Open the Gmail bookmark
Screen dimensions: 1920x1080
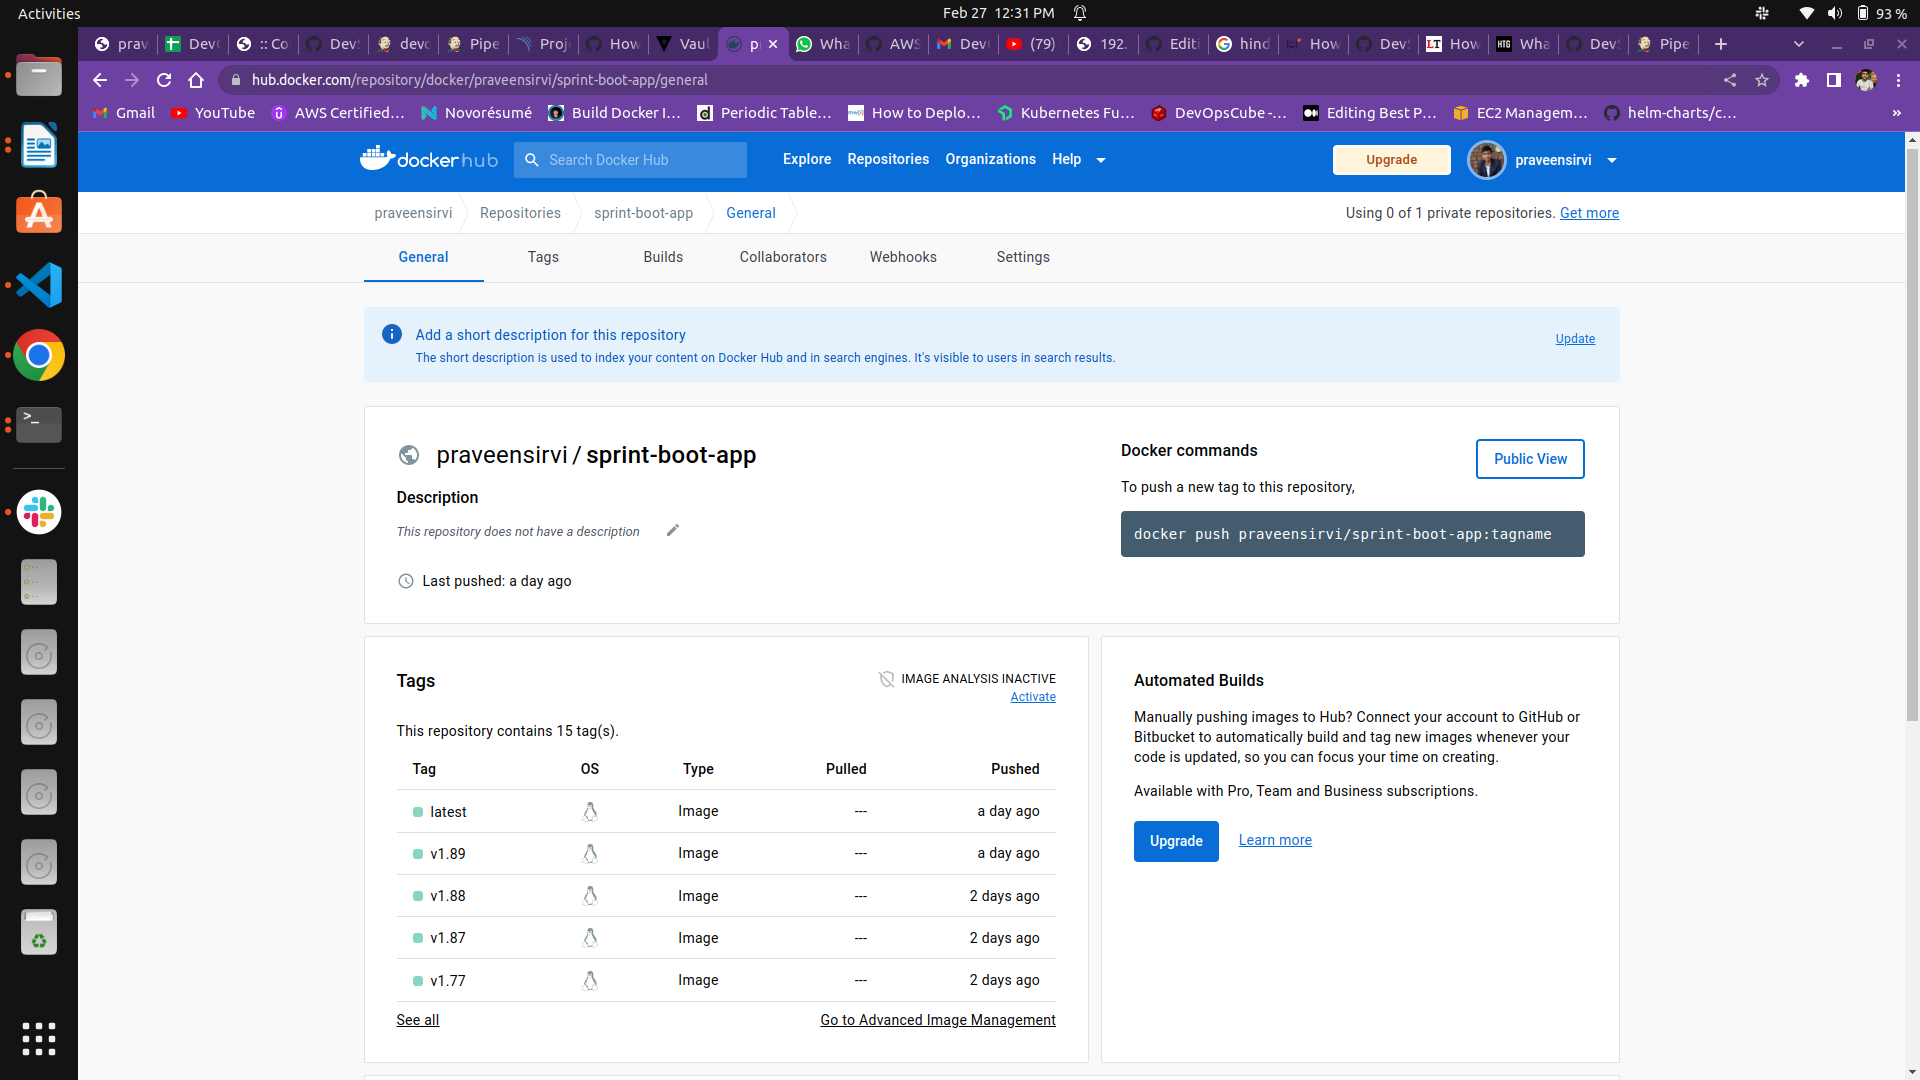tap(124, 113)
